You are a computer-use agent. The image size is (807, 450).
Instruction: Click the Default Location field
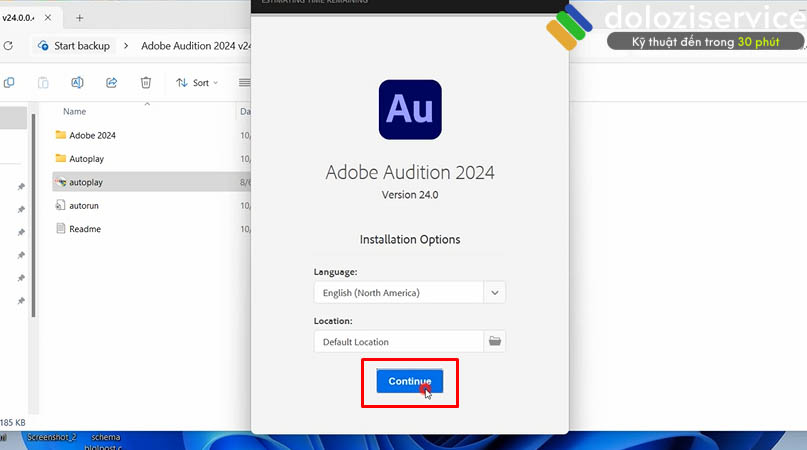(x=398, y=341)
